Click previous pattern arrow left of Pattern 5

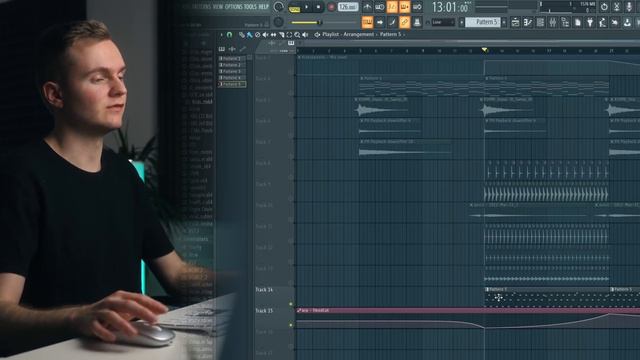point(462,22)
